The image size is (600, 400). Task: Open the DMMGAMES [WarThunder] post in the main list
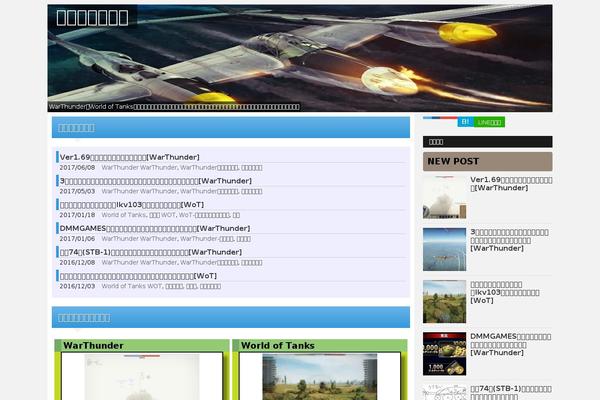(x=155, y=229)
